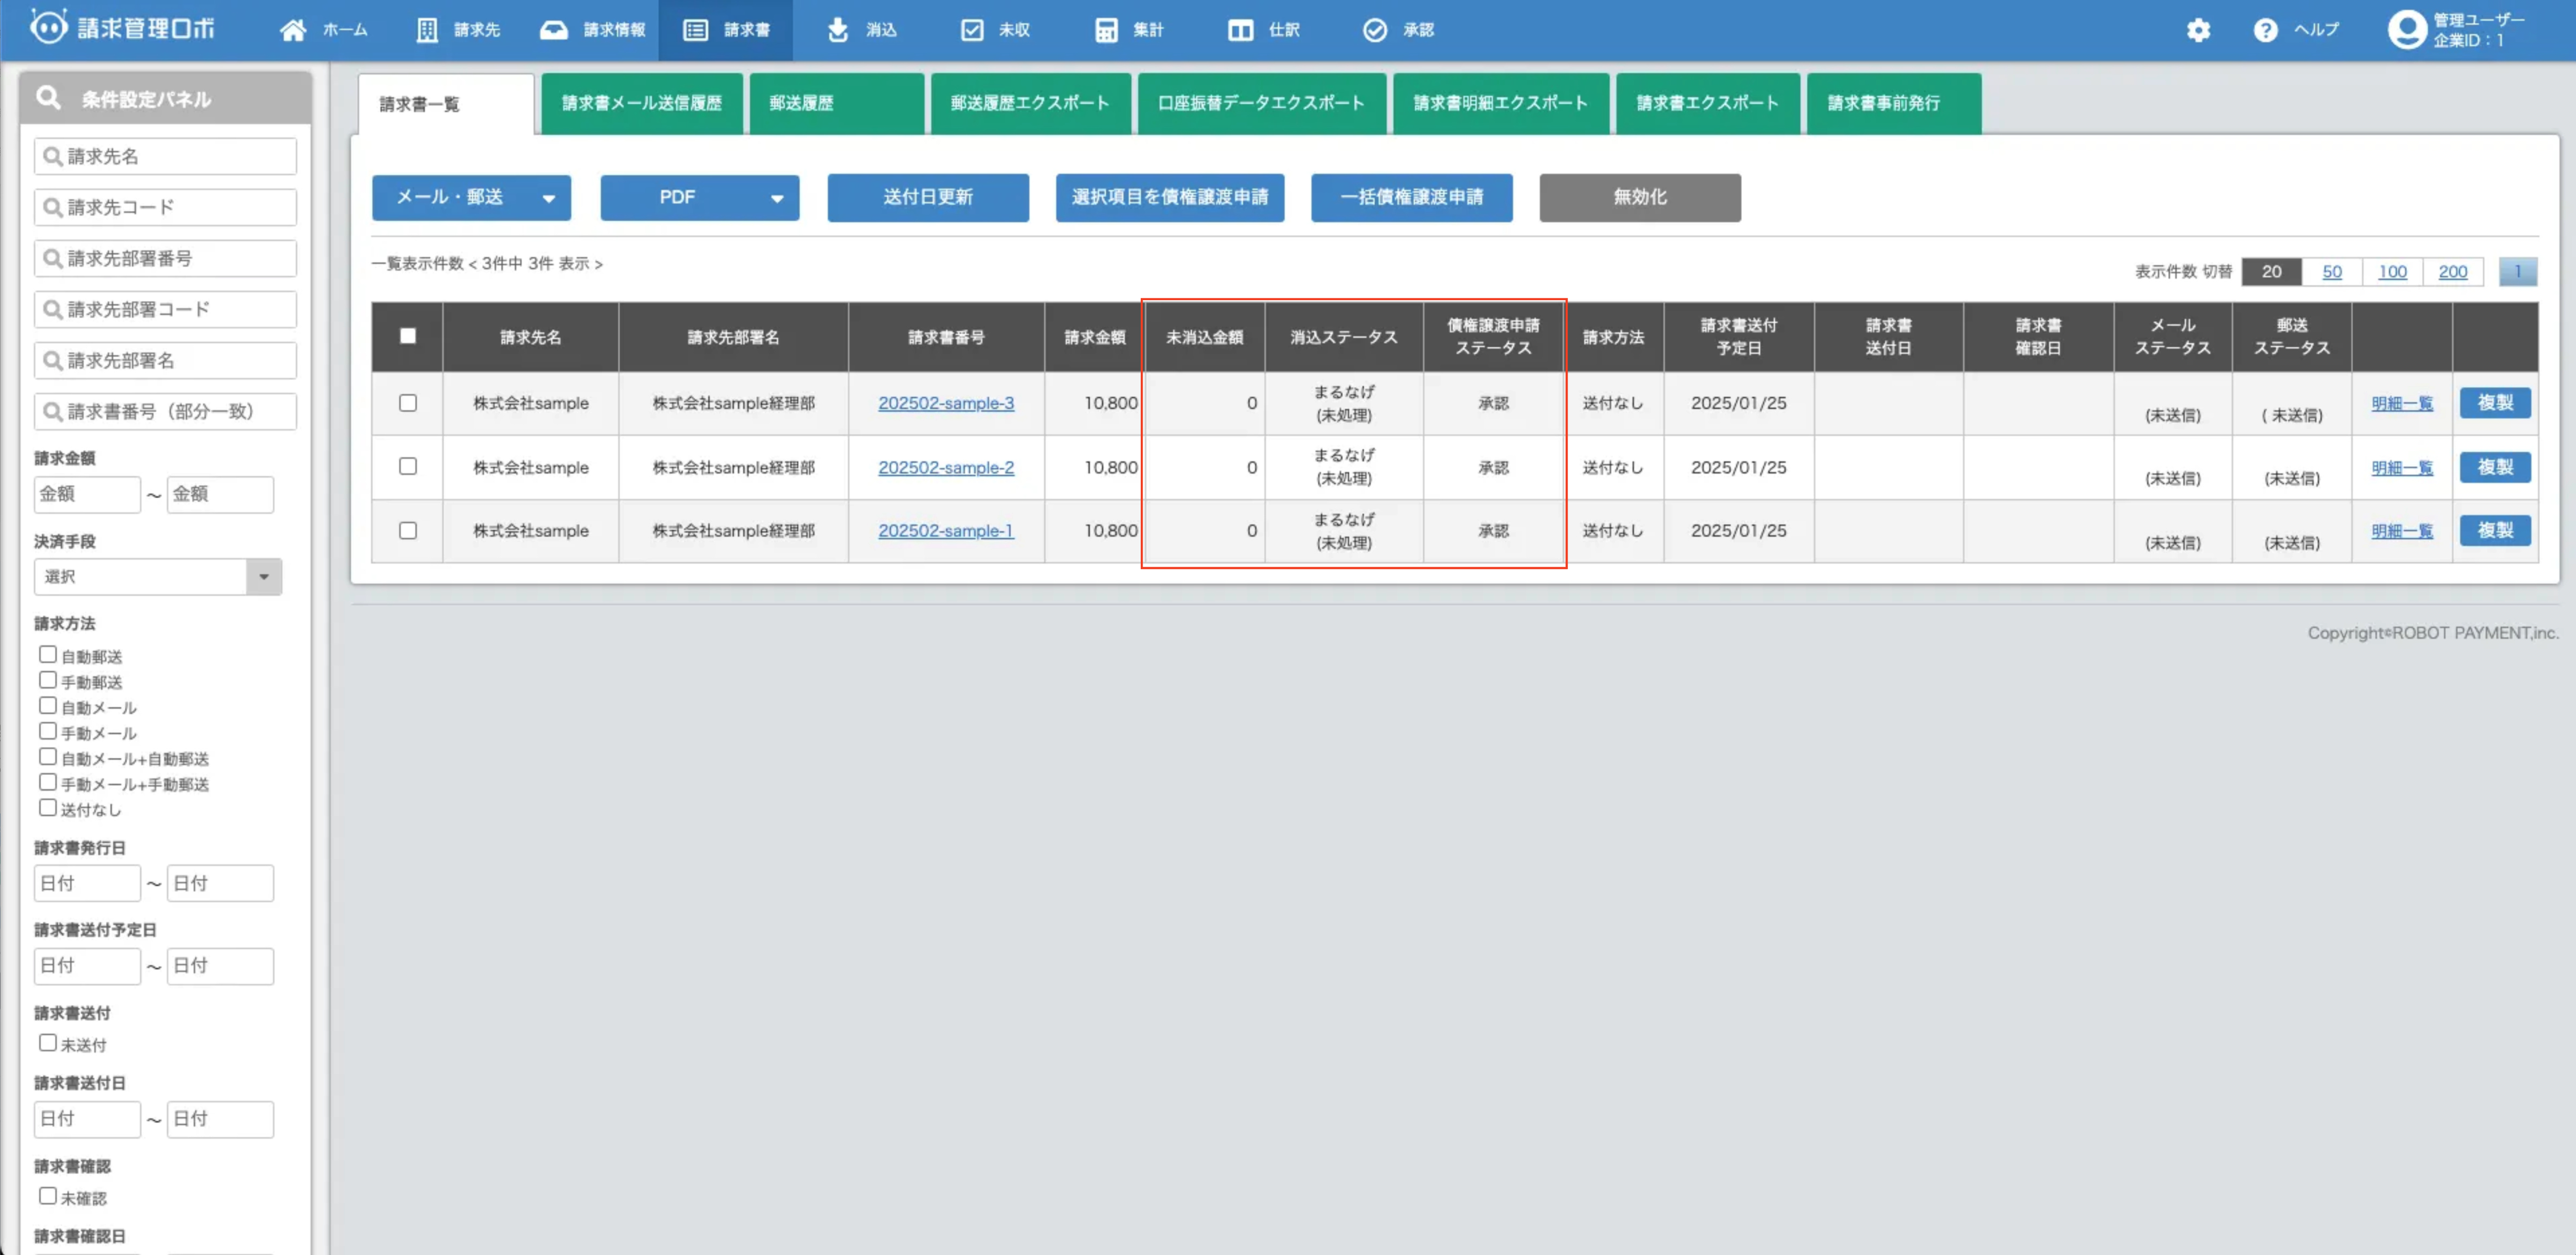Click the 条件設定パネル magnifier icon
The image size is (2576, 1255).
point(47,98)
